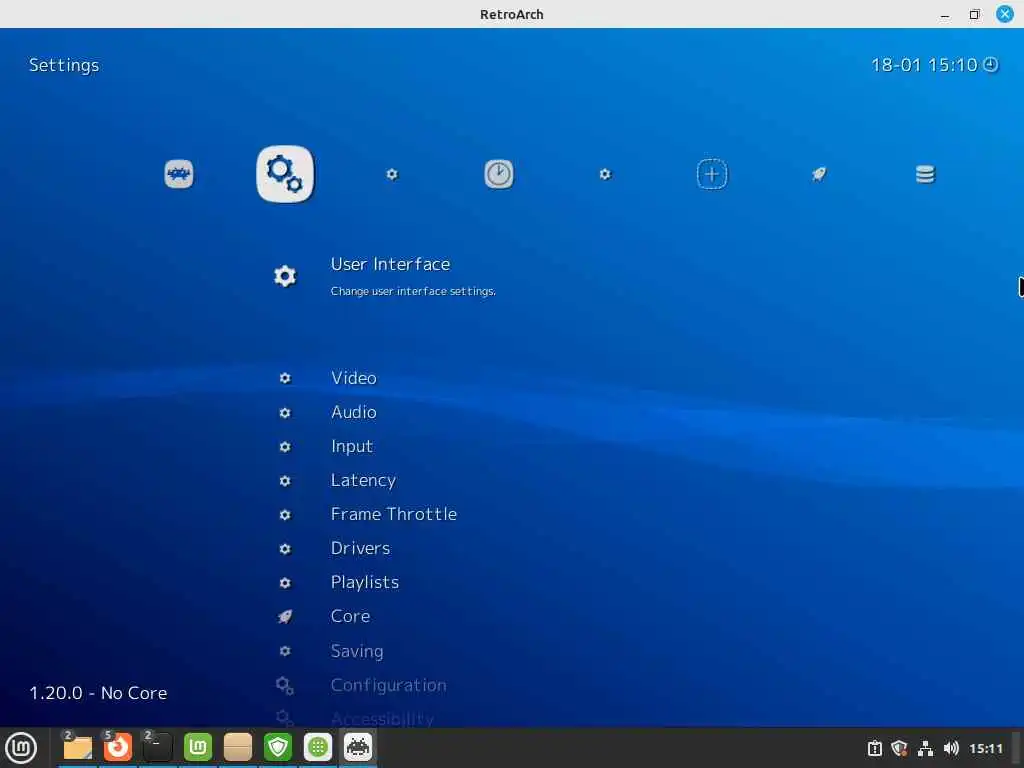Open the Core settings entry
Screen dimensions: 1024x768
coord(350,616)
